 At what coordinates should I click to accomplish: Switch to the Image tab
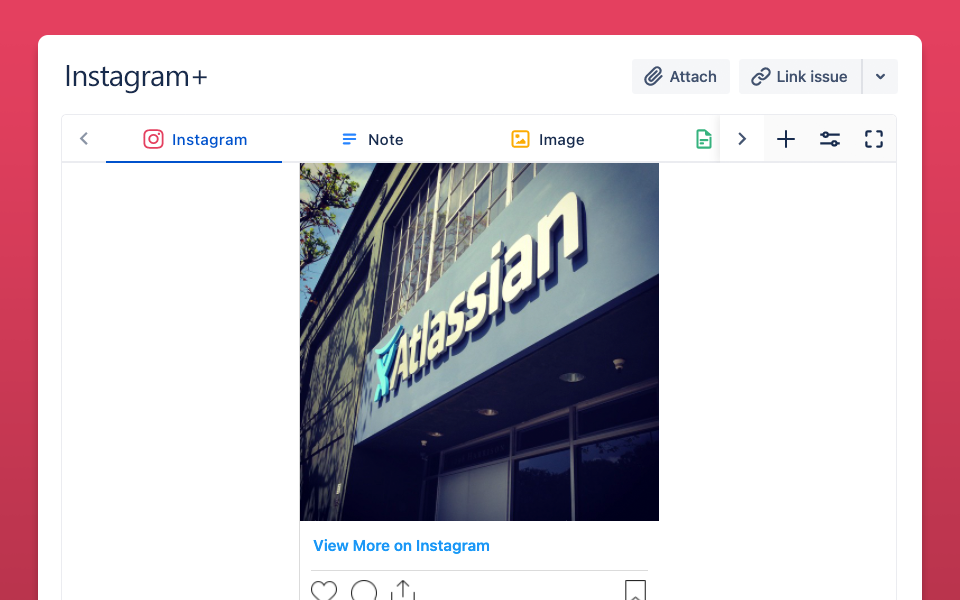pos(546,139)
